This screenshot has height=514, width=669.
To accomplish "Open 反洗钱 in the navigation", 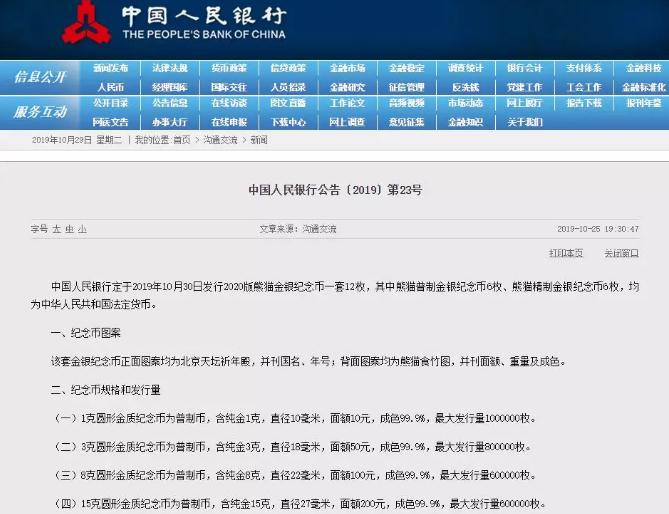I will (x=465, y=87).
